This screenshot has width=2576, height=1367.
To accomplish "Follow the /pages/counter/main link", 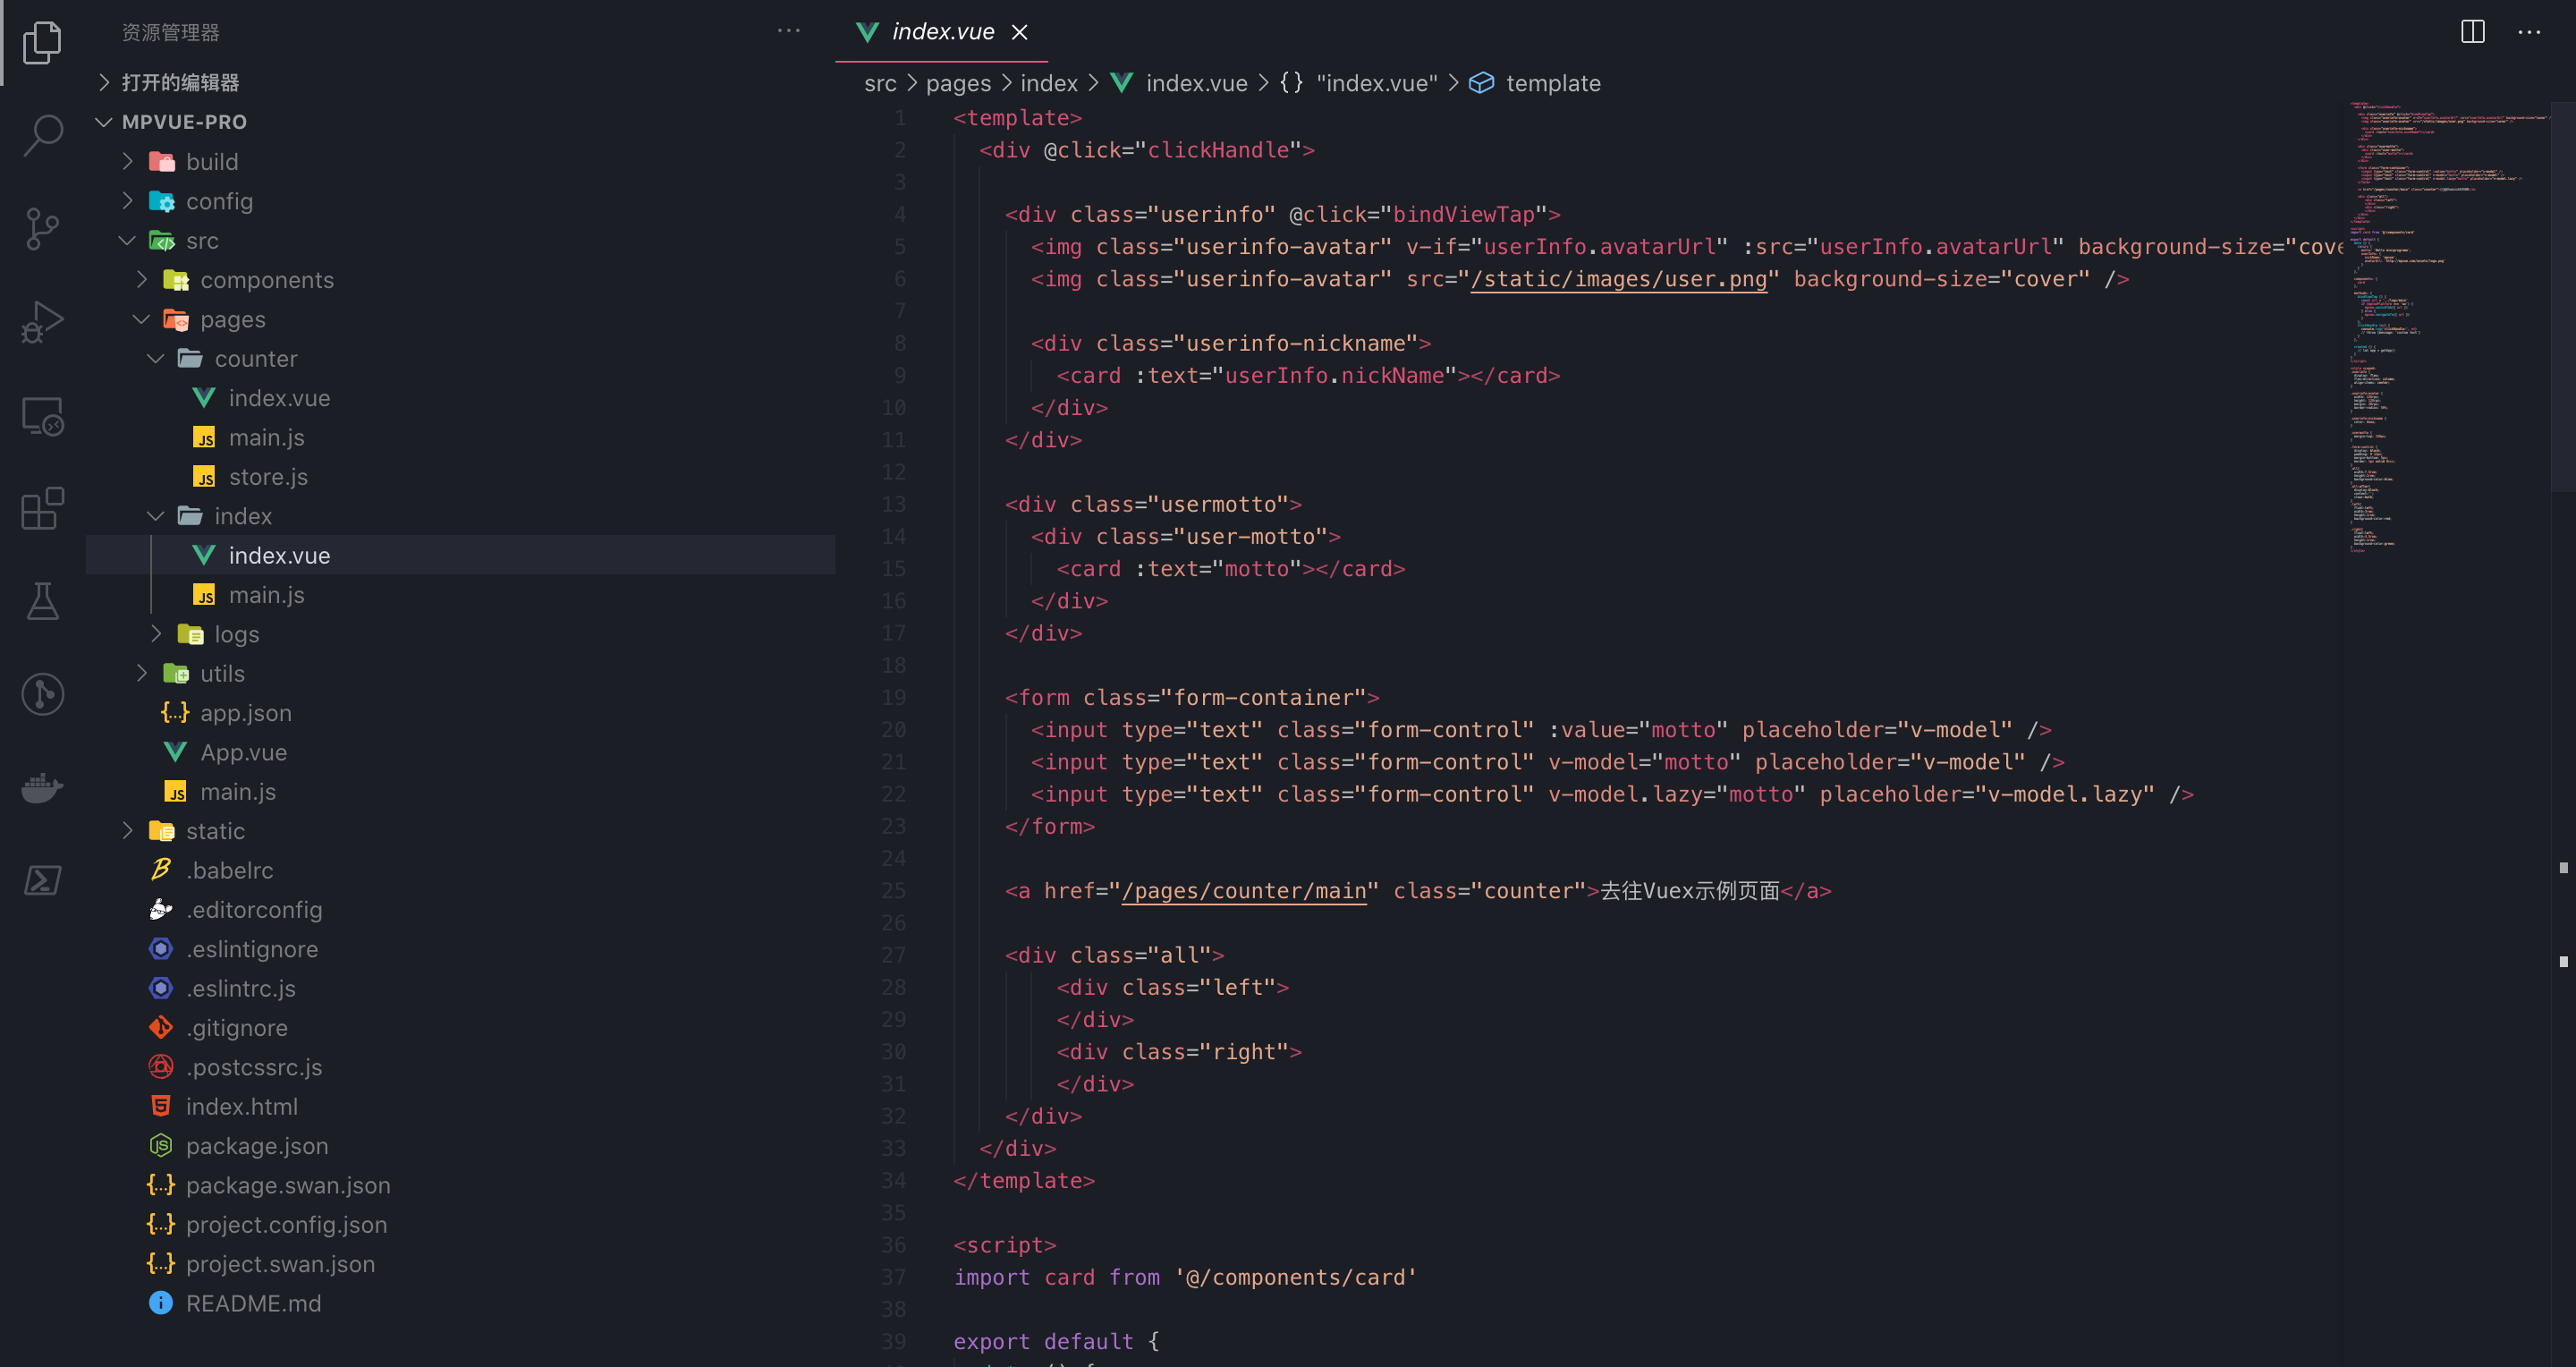I will (1244, 891).
